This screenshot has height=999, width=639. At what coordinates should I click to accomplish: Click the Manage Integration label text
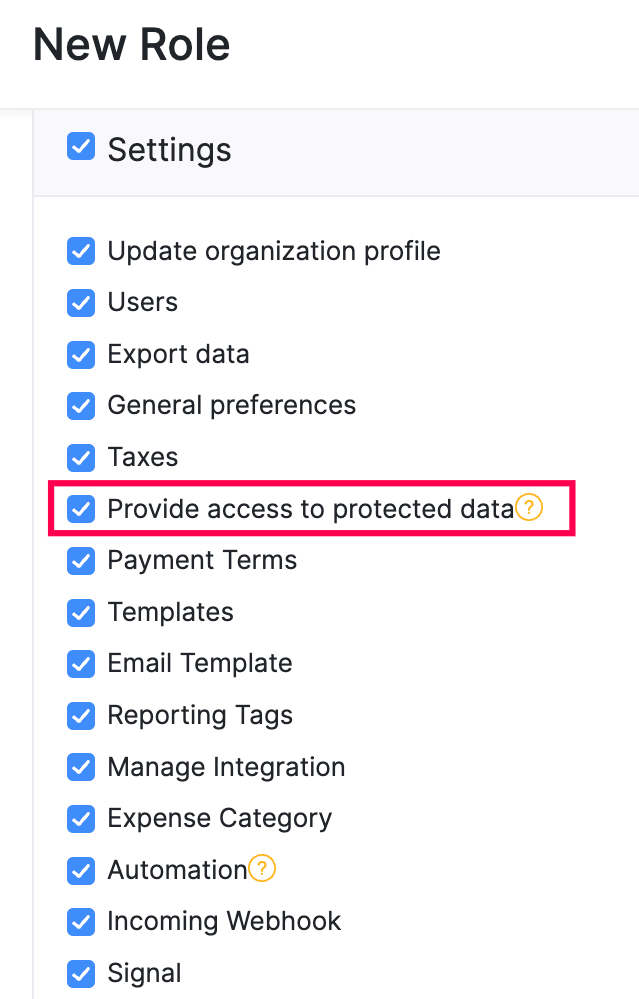pyautogui.click(x=226, y=767)
